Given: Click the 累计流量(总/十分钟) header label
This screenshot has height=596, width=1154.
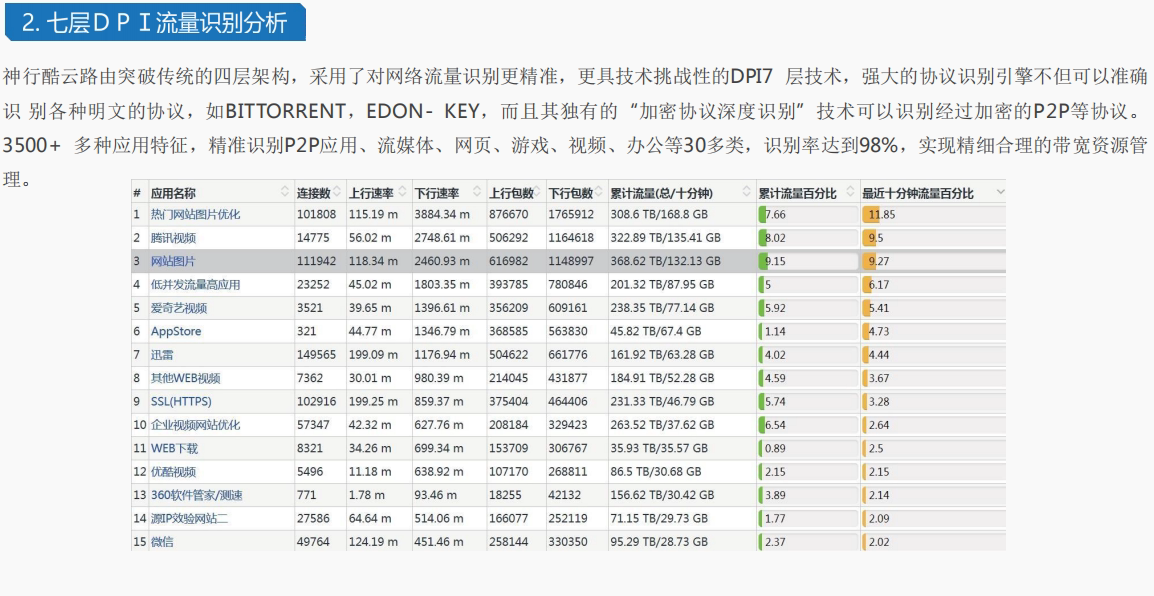Looking at the screenshot, I should (x=662, y=193).
